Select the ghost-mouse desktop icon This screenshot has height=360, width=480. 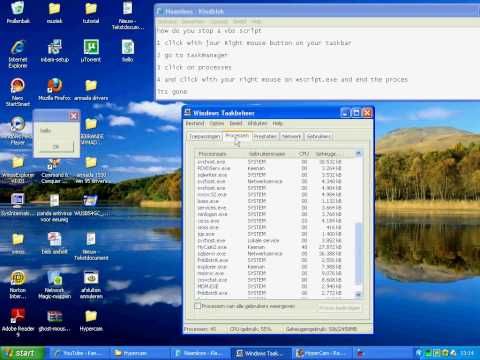(x=54, y=320)
